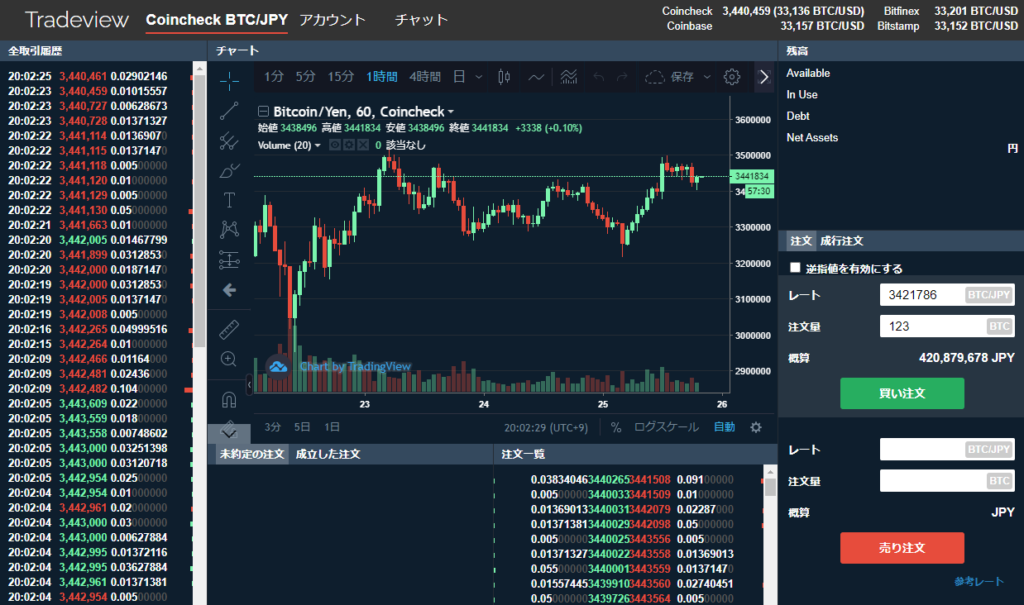The height and width of the screenshot is (605, 1024).
Task: Open the pitchfork drawing tools
Action: (x=229, y=140)
